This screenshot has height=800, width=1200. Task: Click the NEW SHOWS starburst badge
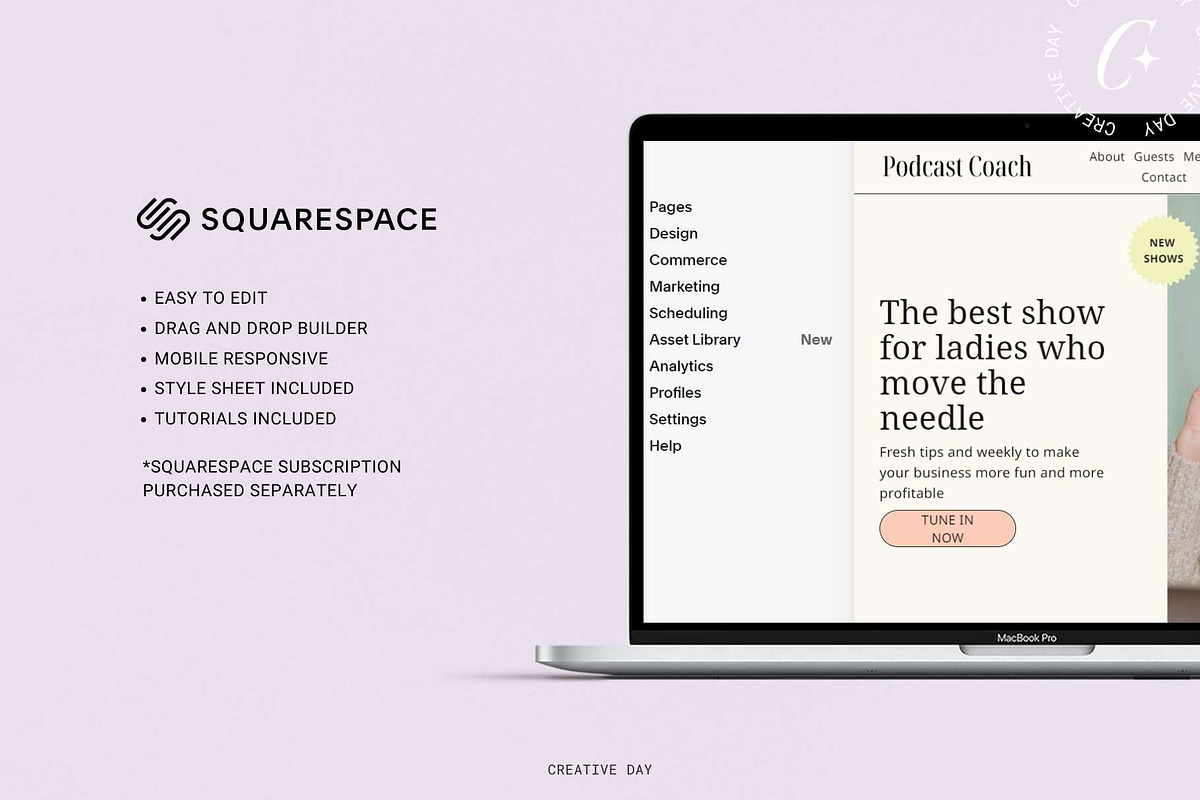(x=1163, y=251)
